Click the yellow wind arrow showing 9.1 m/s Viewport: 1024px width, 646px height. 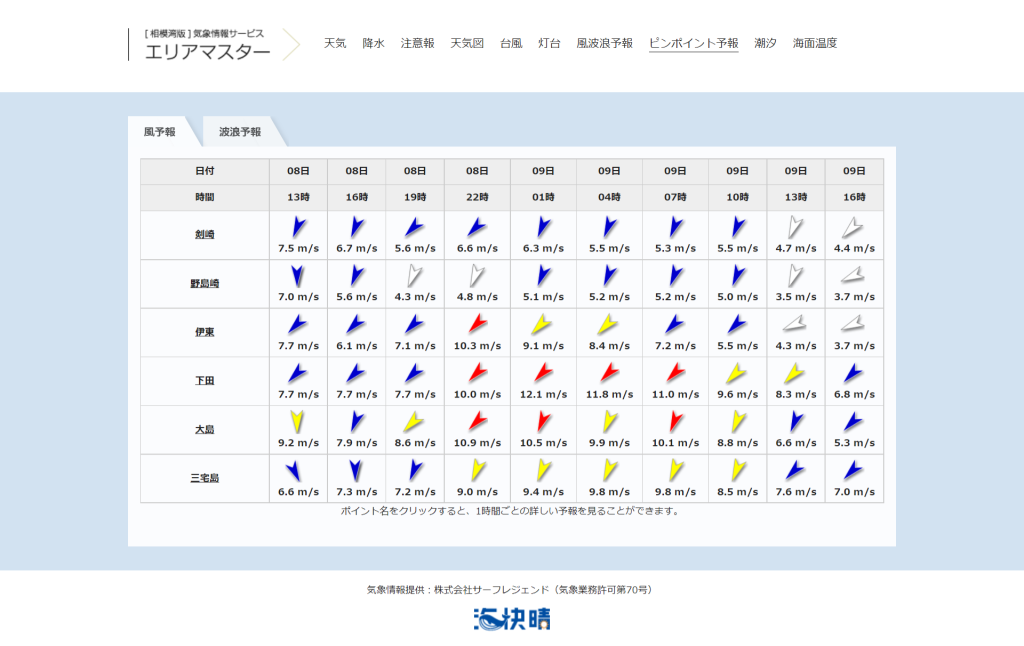[543, 324]
